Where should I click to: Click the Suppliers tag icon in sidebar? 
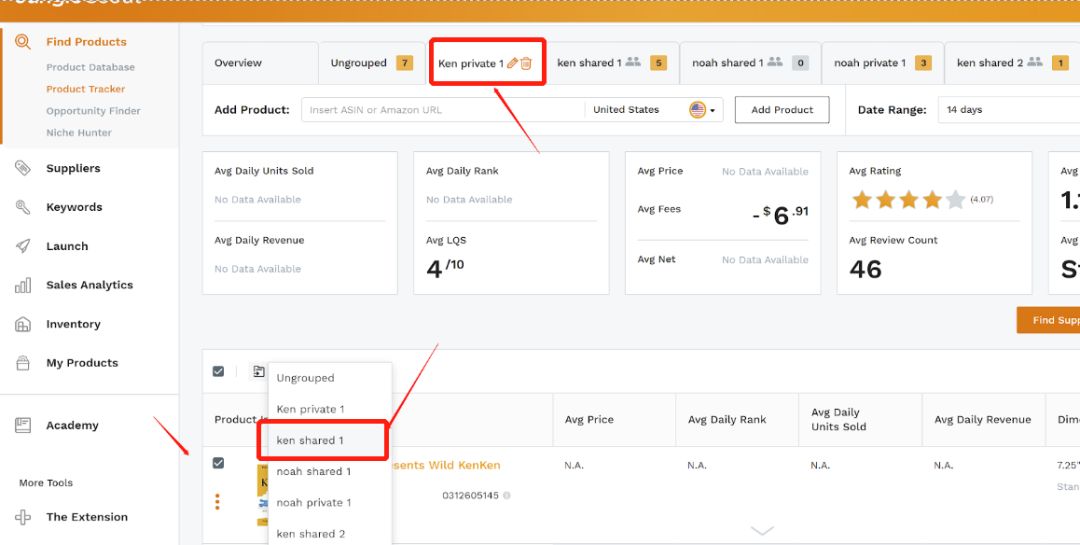point(23,168)
